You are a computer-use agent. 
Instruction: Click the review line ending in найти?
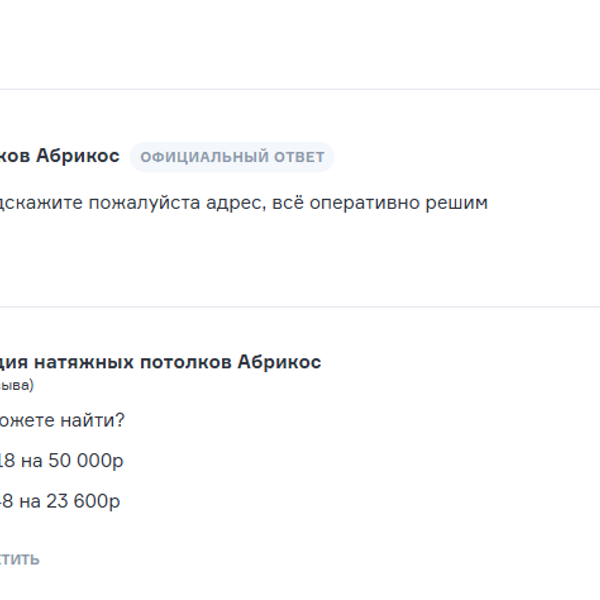(62, 421)
